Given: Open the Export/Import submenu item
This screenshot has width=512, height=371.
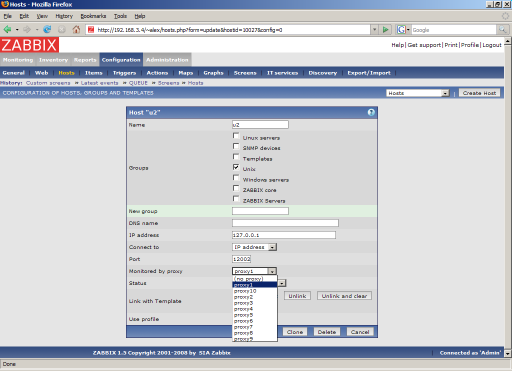Looking at the screenshot, I should coord(369,73).
